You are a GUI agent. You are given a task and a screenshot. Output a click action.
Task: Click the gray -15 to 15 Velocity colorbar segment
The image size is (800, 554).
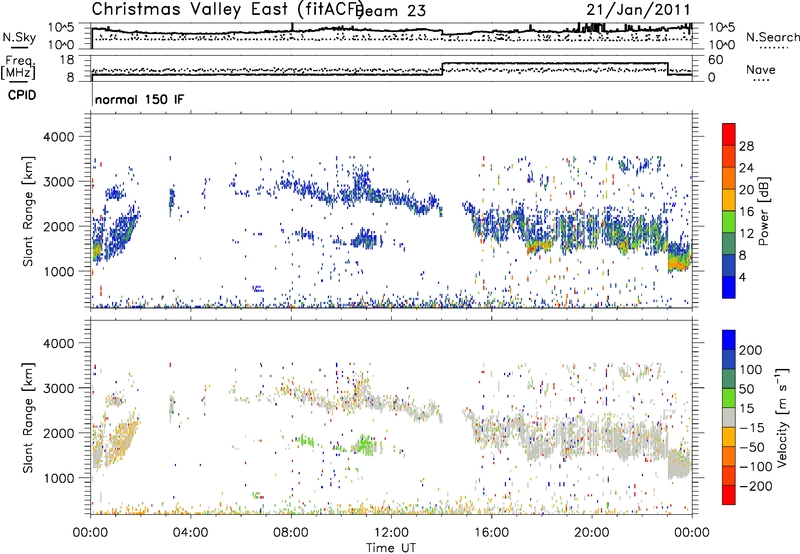point(729,417)
